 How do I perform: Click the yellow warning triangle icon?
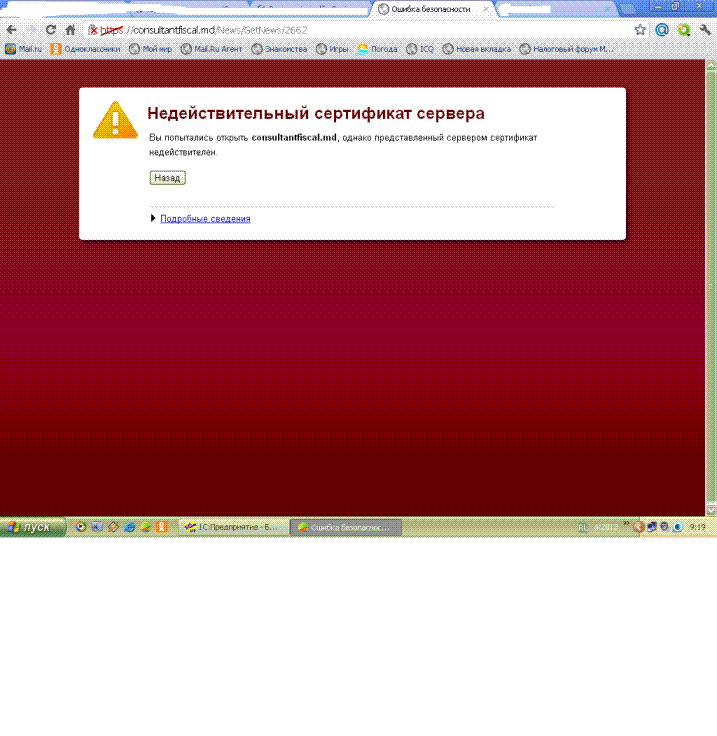(115, 120)
